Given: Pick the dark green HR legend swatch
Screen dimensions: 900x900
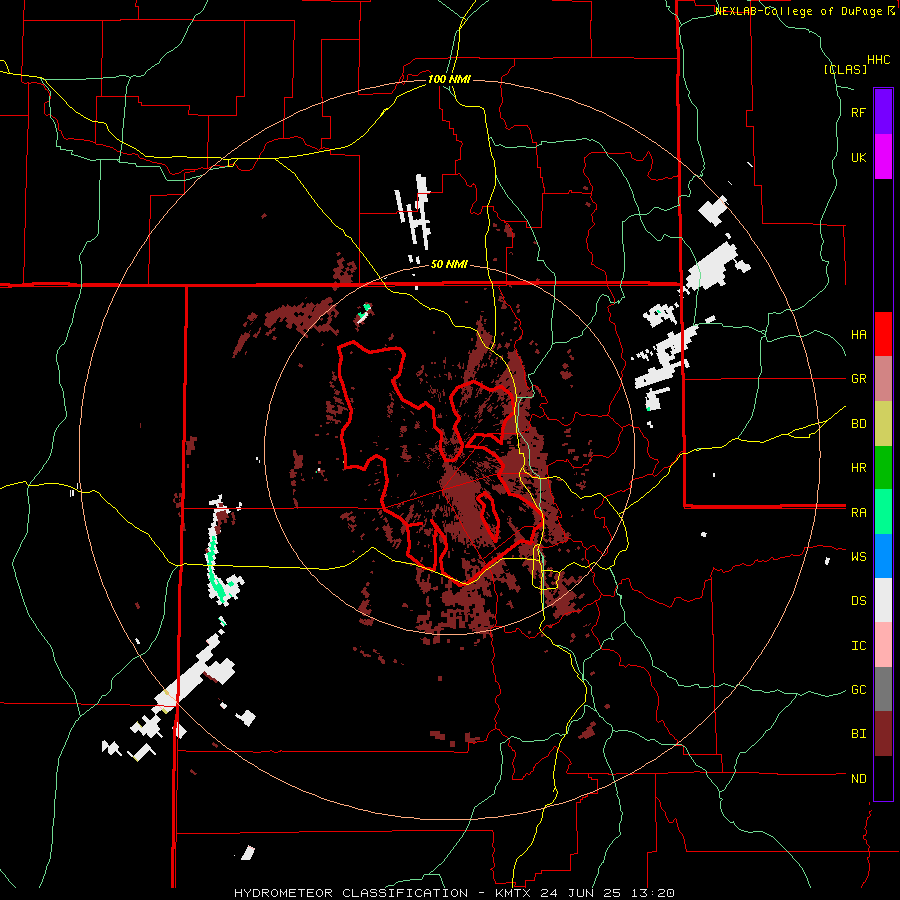Looking at the screenshot, I should [x=883, y=467].
